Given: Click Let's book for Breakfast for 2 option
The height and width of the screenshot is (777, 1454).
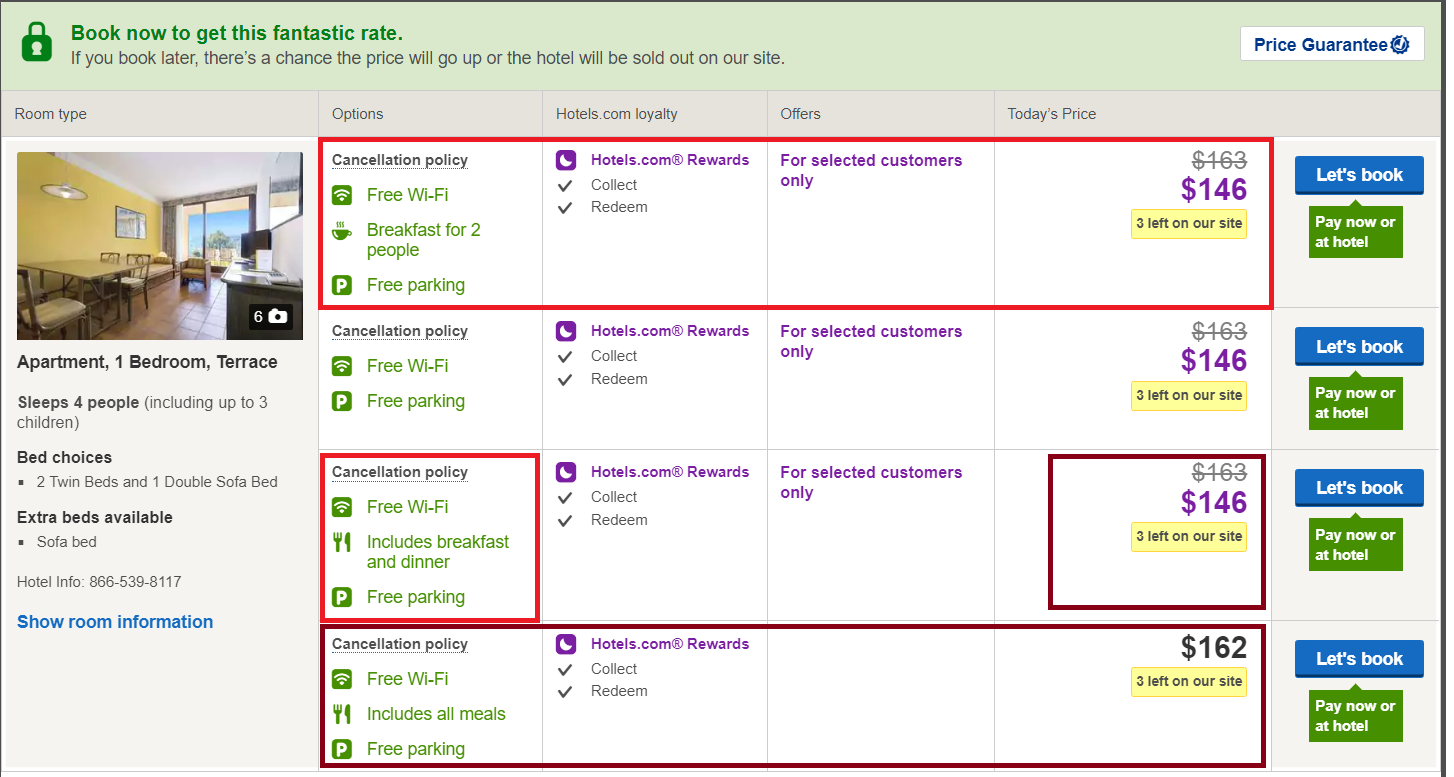Looking at the screenshot, I should [1359, 175].
